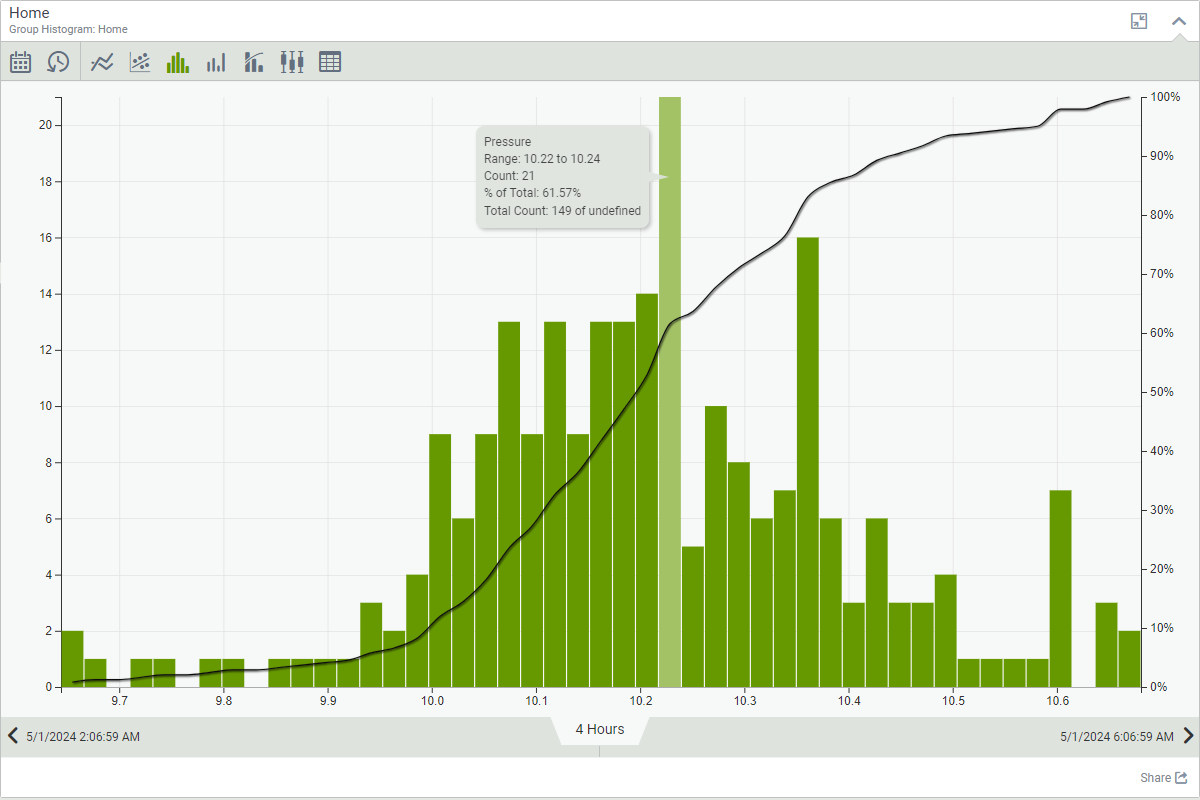
Task: Select the scatter plot chart view
Action: (140, 62)
